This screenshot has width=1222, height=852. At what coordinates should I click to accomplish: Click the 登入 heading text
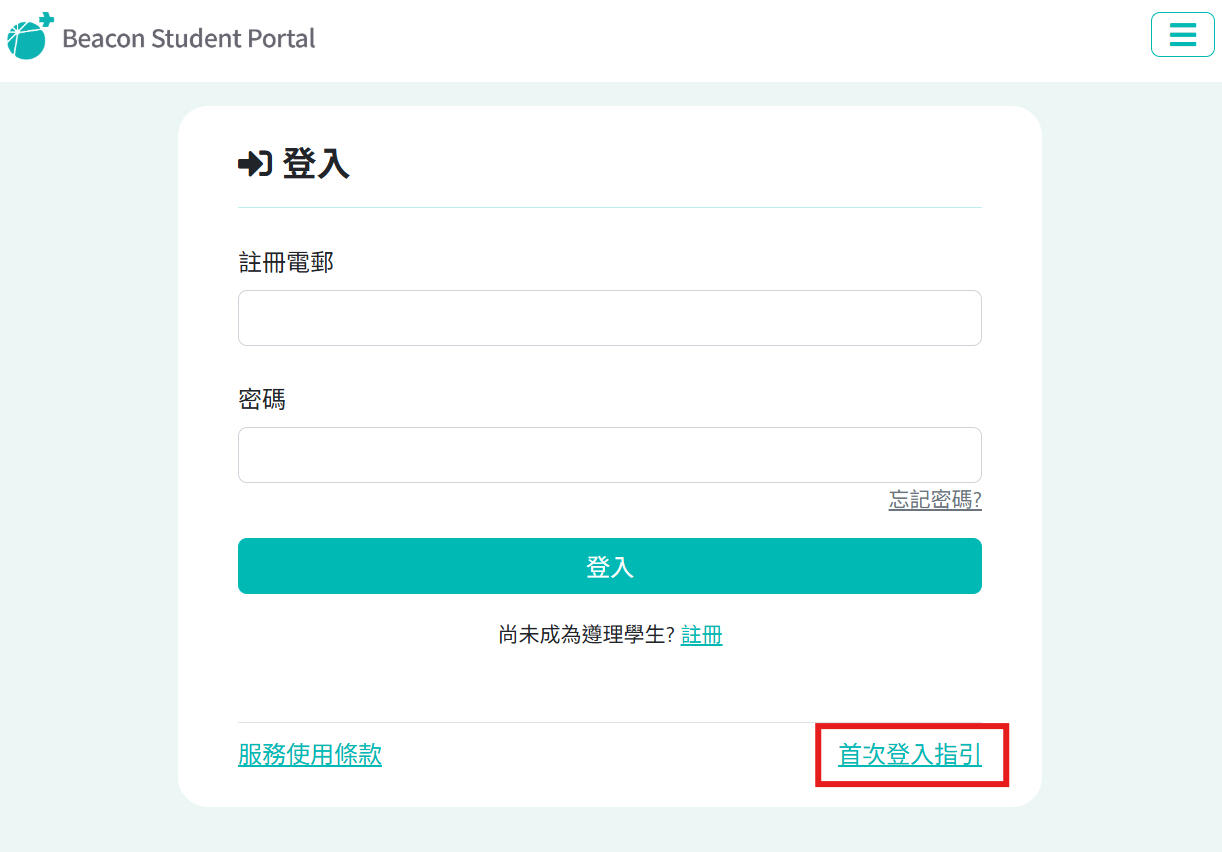pyautogui.click(x=316, y=163)
